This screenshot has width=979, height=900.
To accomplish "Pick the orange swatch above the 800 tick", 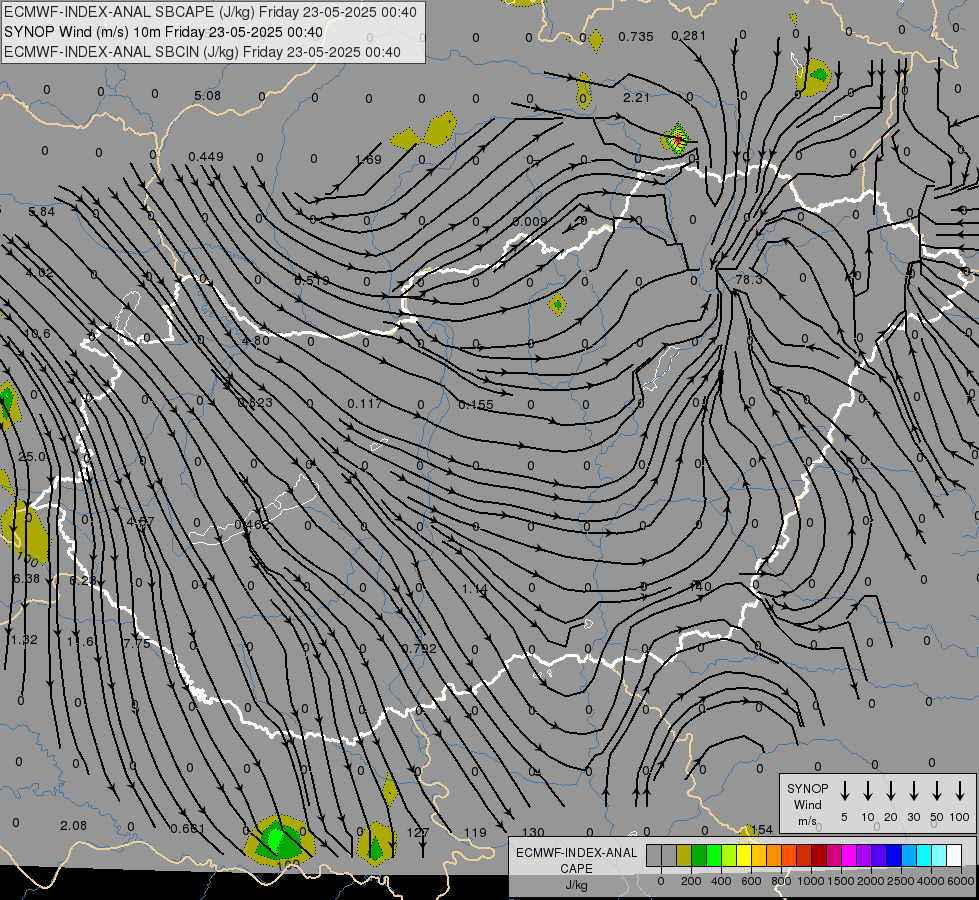I will (774, 856).
